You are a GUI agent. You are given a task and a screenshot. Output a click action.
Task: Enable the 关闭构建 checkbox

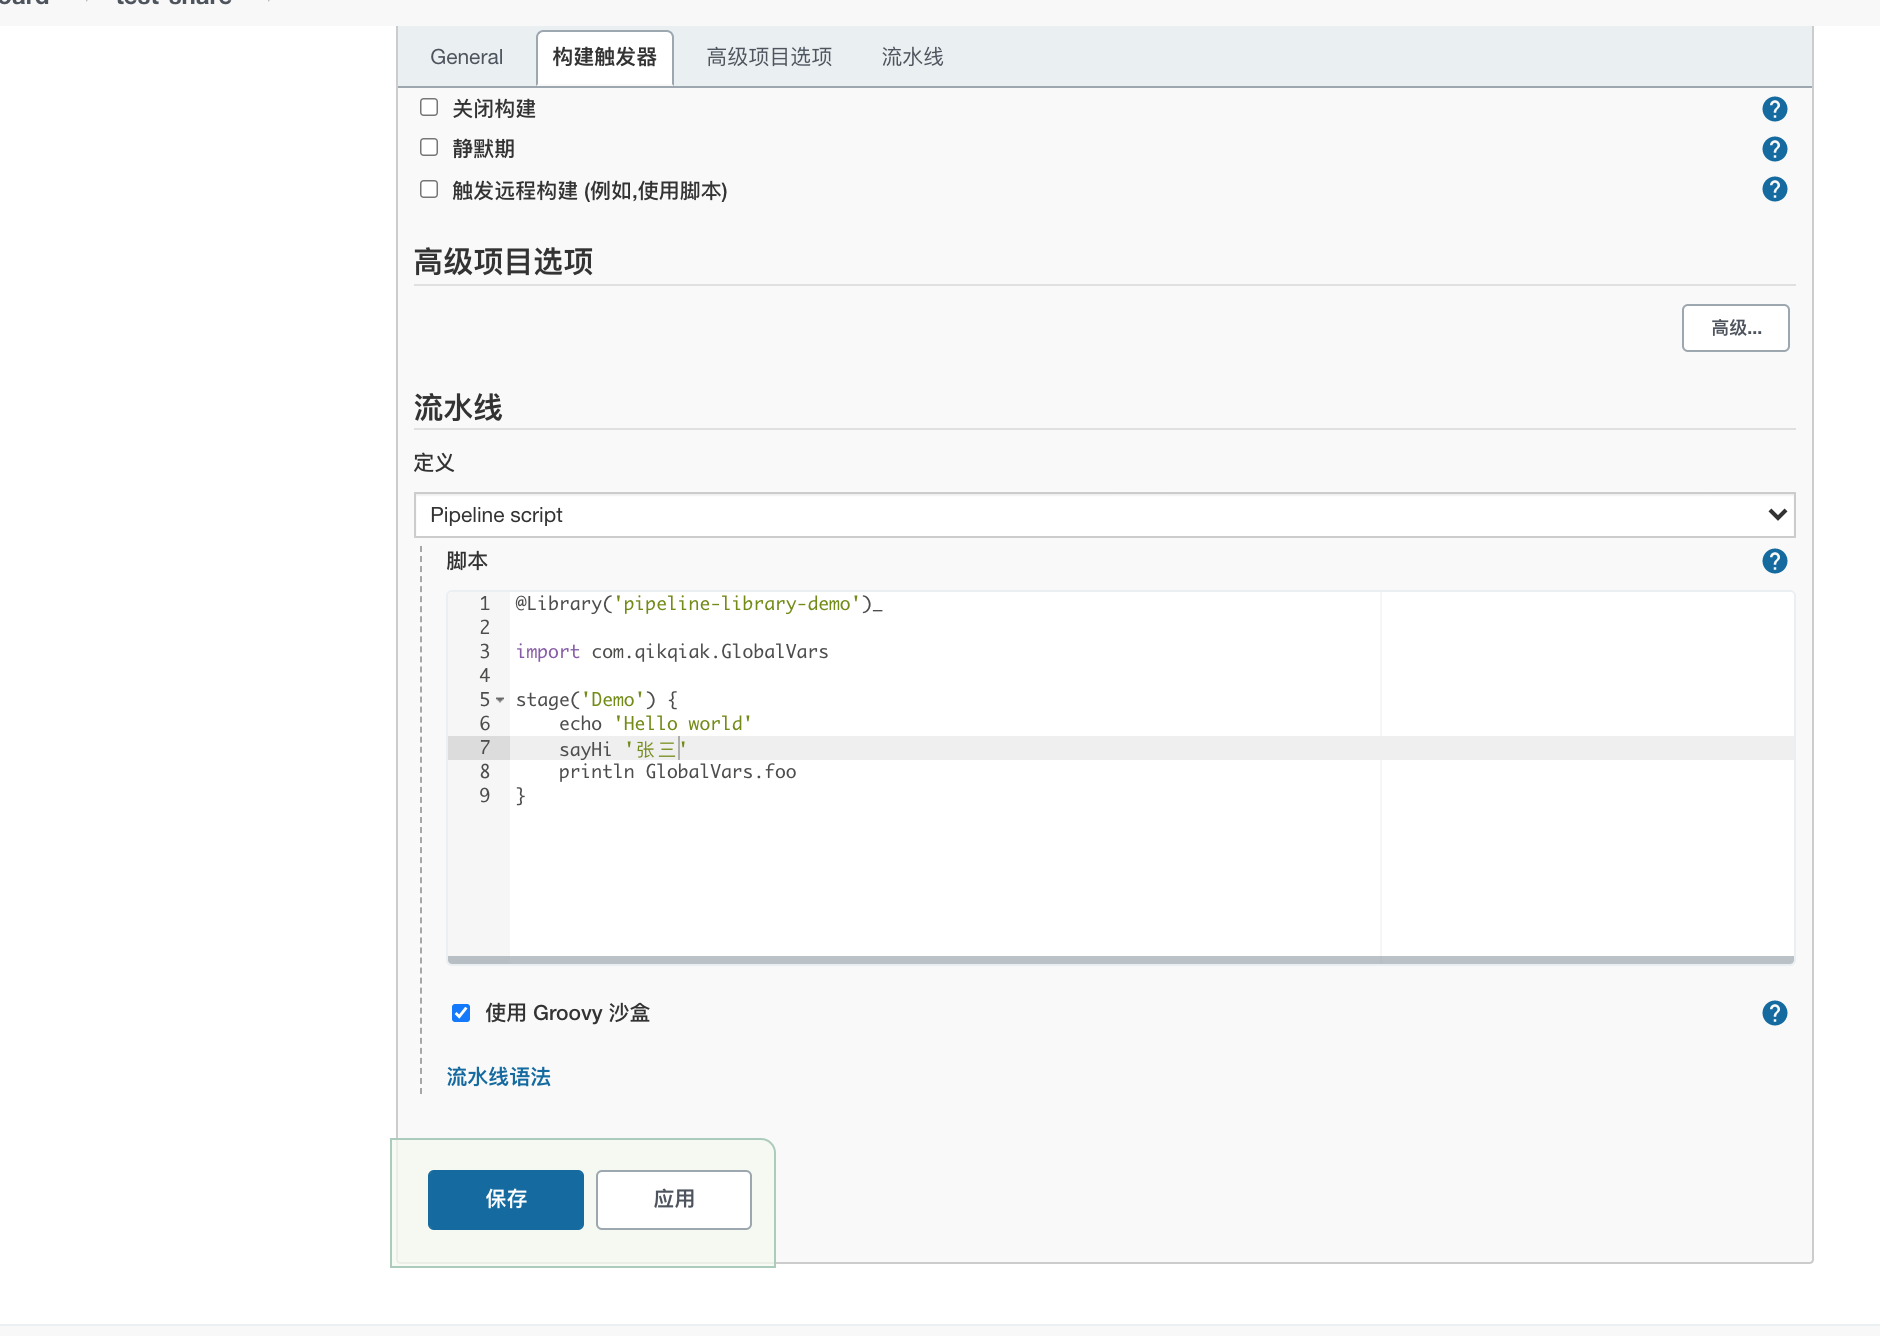click(x=429, y=107)
